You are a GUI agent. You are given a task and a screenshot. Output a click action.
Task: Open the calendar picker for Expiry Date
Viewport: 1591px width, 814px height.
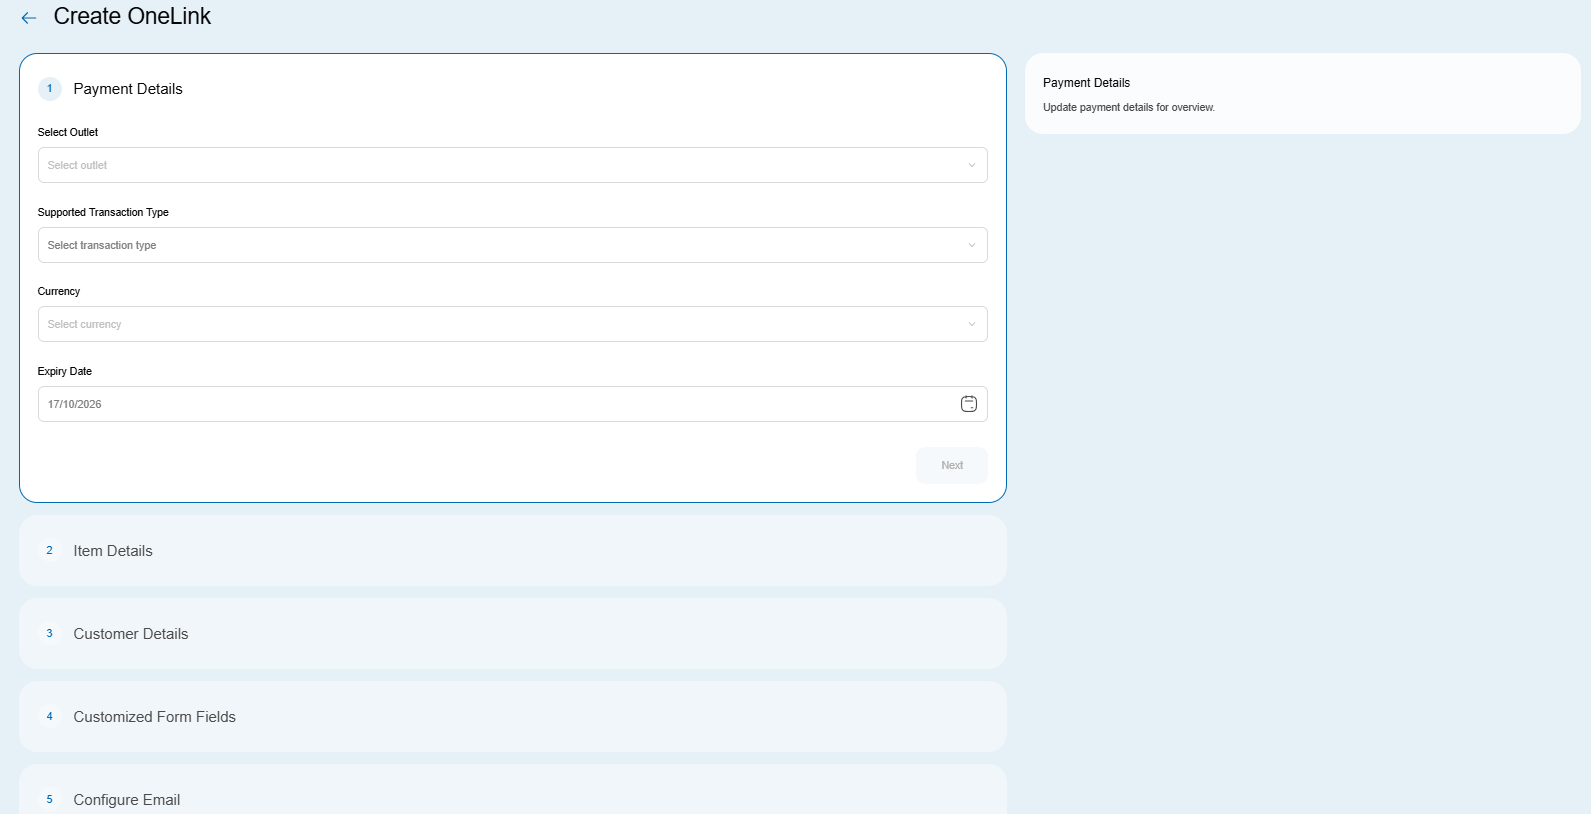968,404
